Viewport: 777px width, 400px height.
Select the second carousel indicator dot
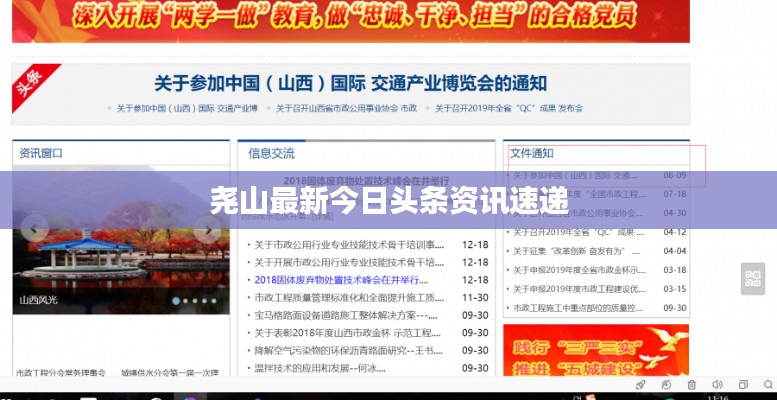tap(185, 301)
